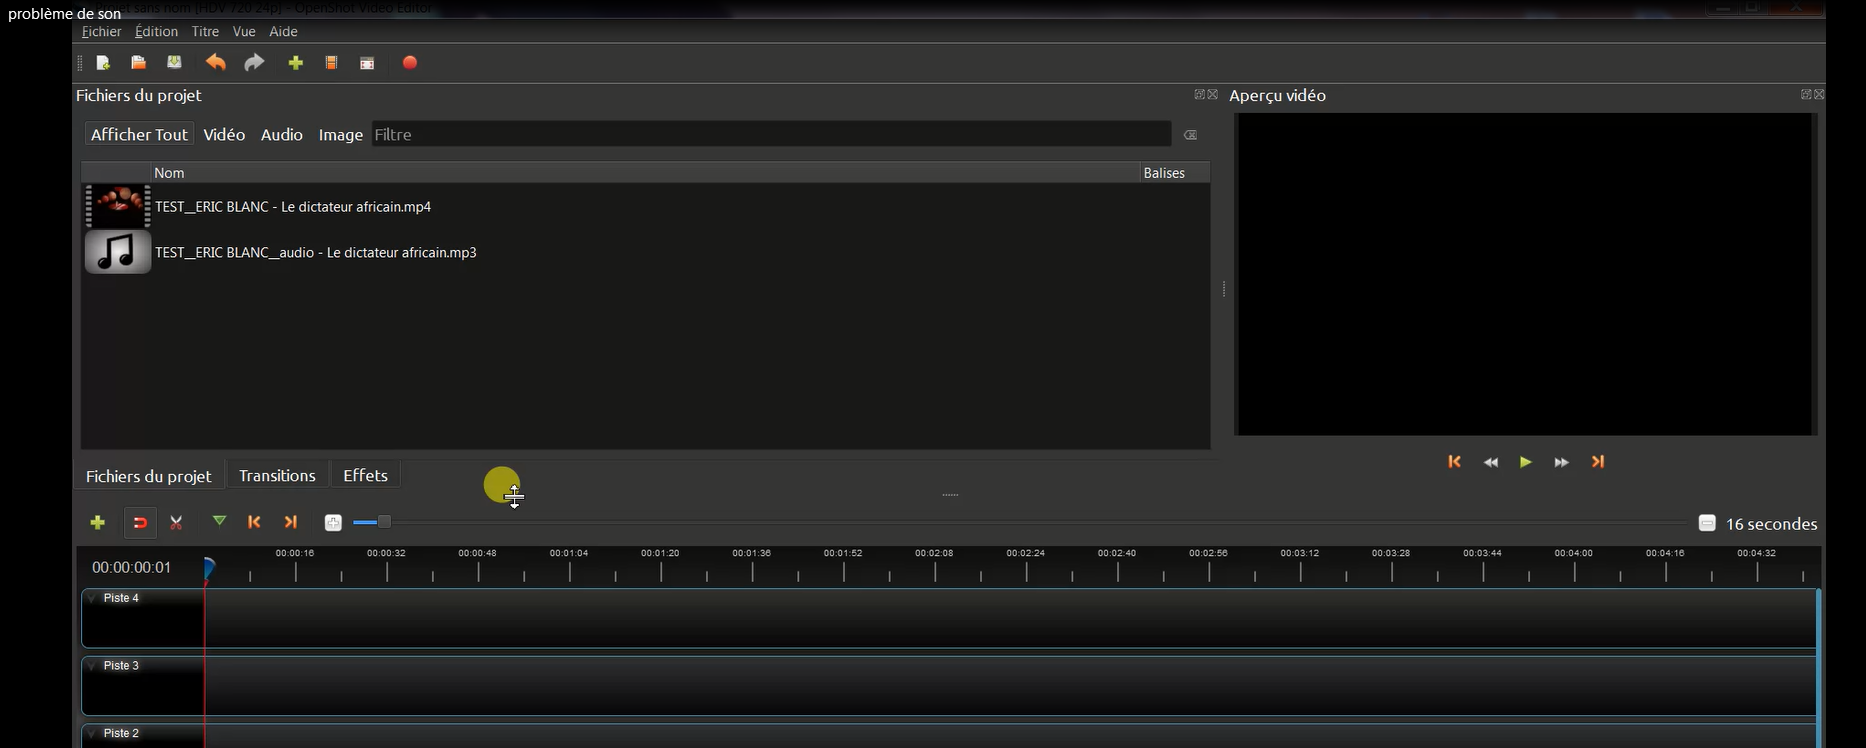Jump to the end of the preview
This screenshot has height=748, width=1866.
[1598, 462]
